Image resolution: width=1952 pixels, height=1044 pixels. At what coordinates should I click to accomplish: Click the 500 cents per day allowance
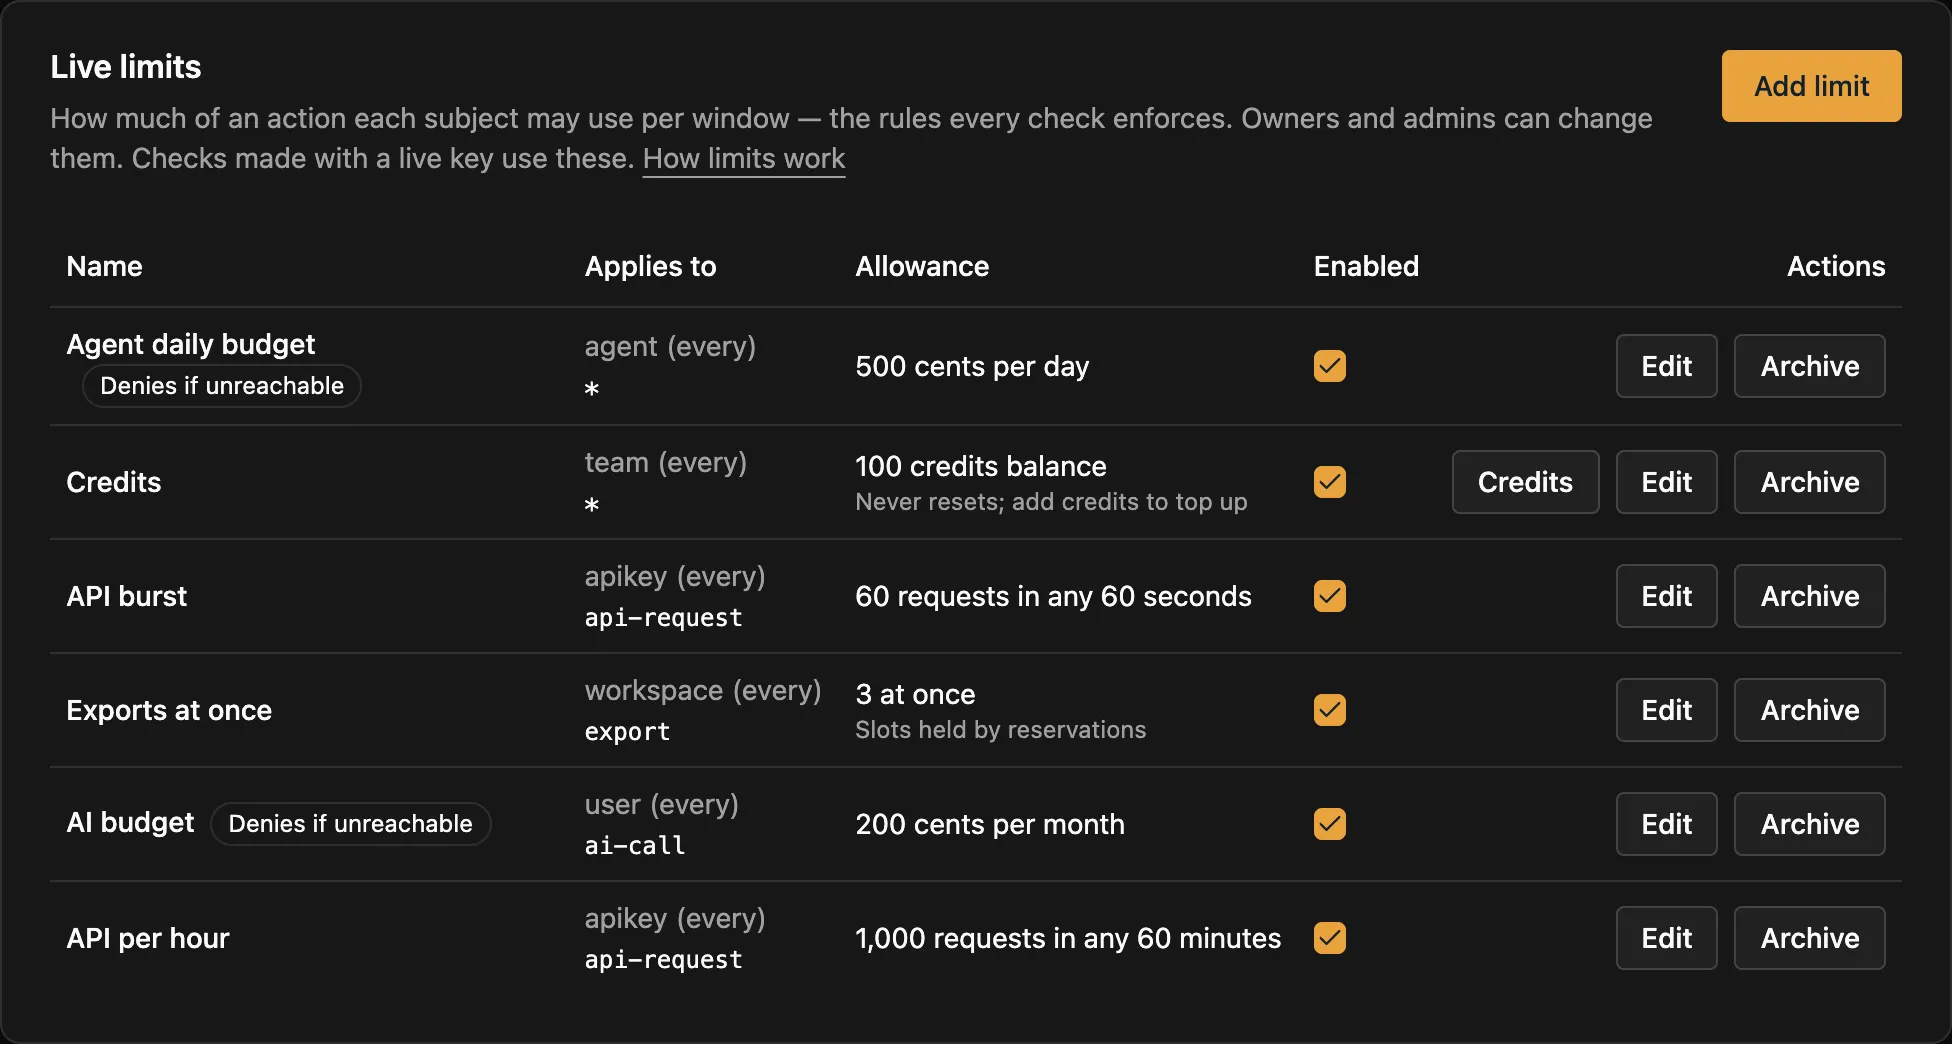point(972,366)
